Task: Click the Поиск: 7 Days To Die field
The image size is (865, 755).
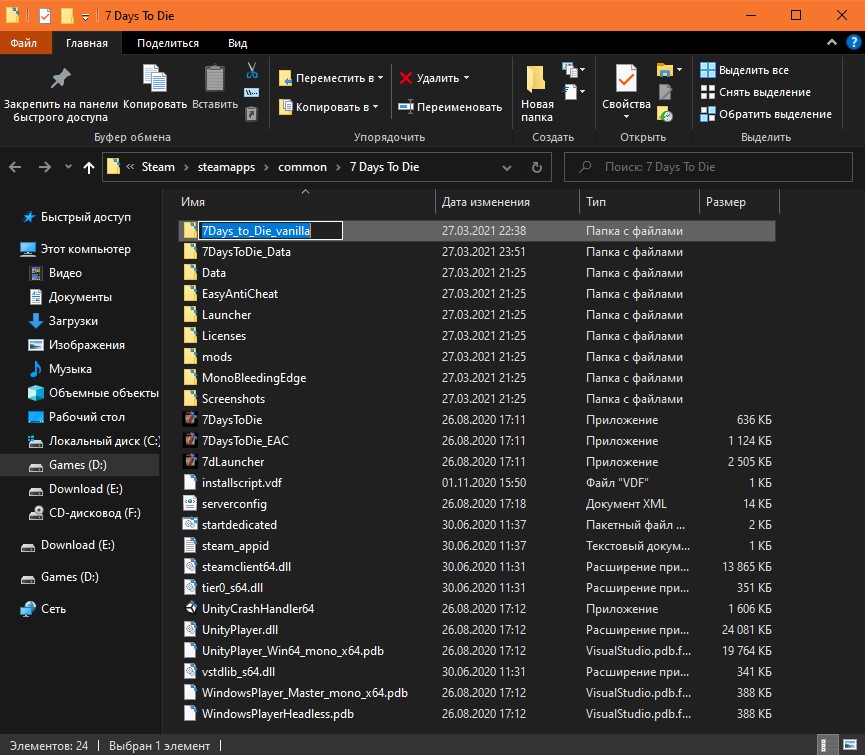Action: (x=708, y=167)
